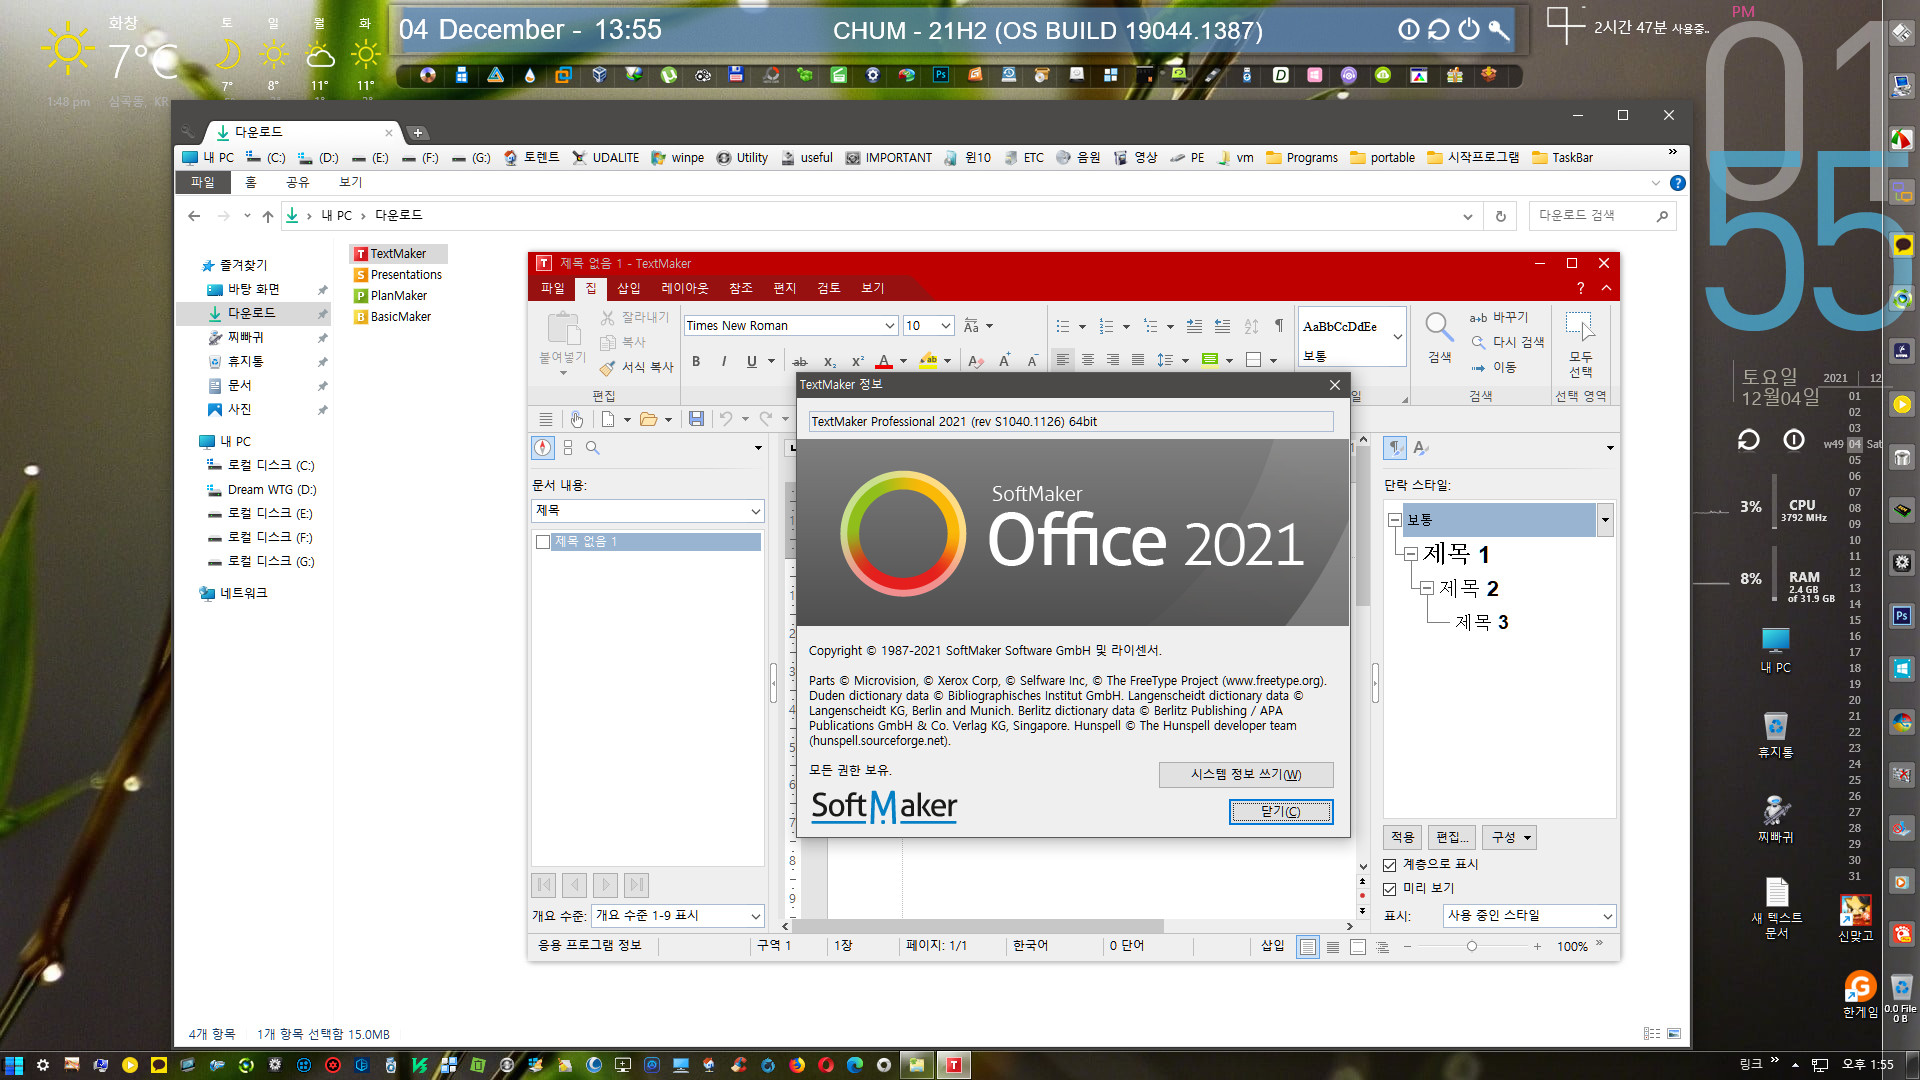Click the sort icon in ribbon
This screenshot has height=1080, width=1920.
[1251, 326]
